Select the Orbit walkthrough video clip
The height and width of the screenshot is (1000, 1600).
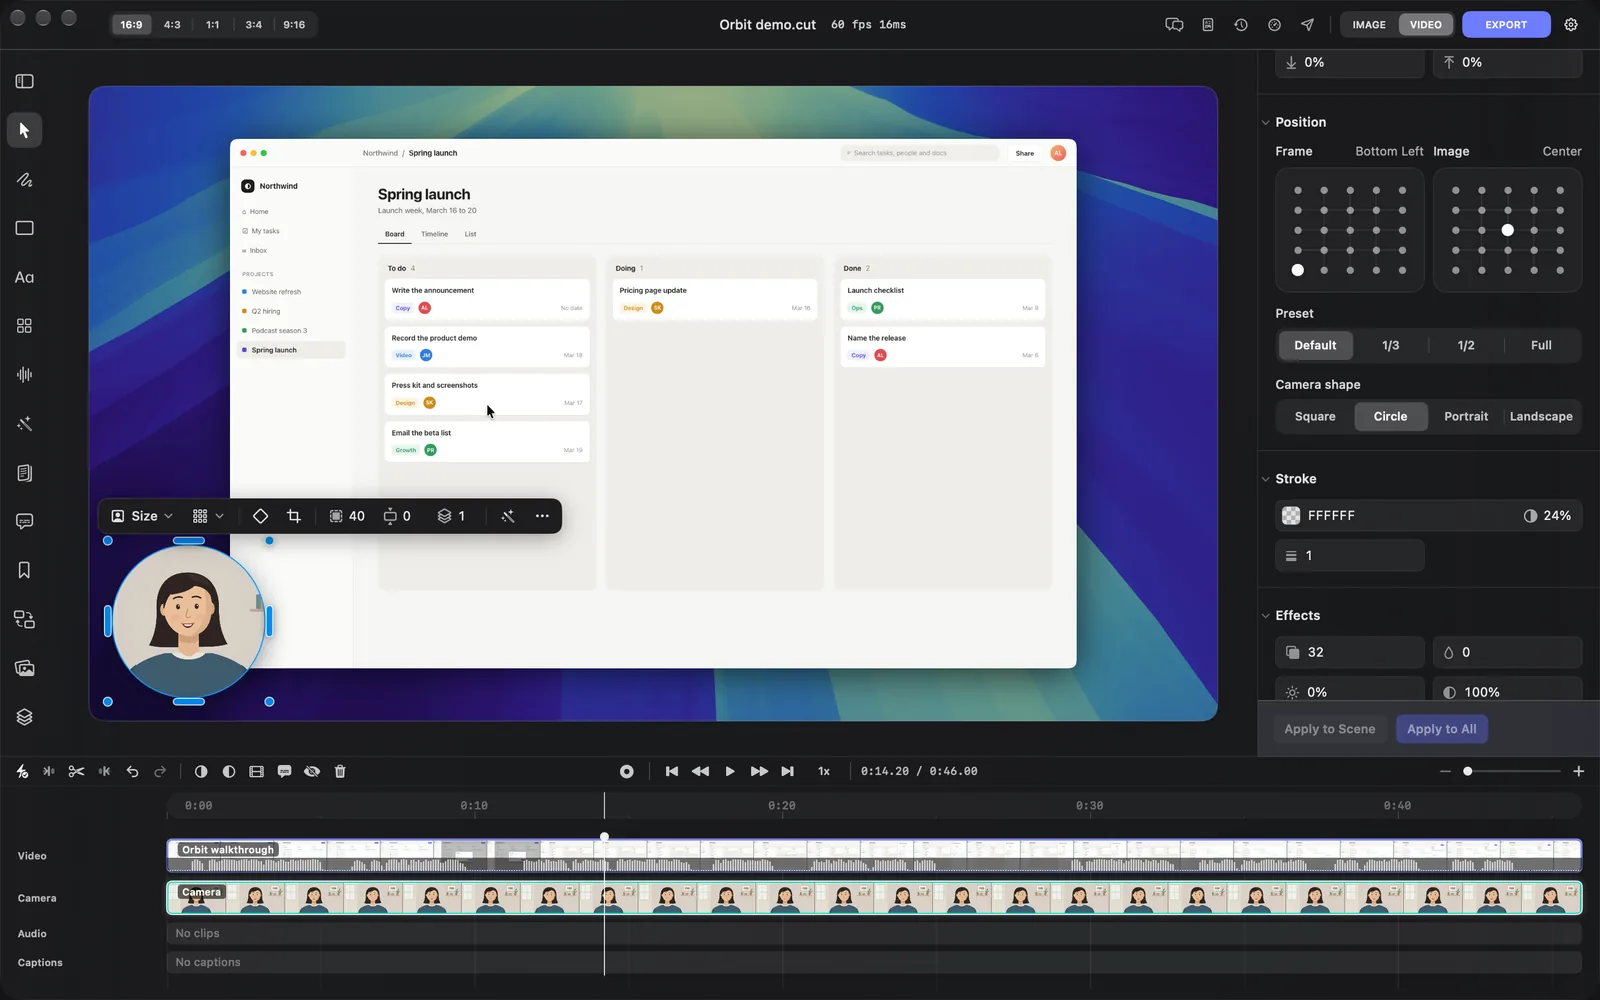tap(874, 856)
